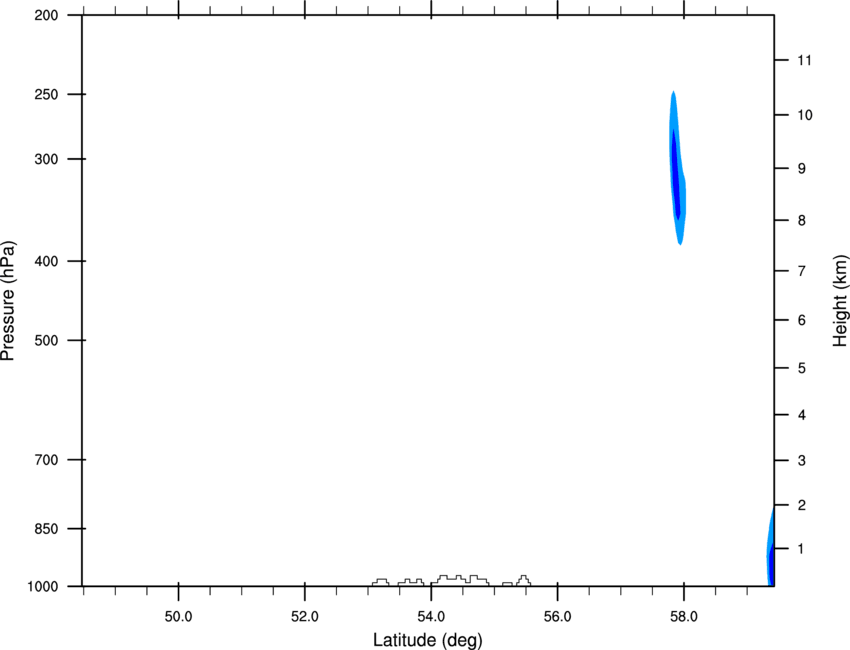Click the 10 km height label
This screenshot has width=850, height=650.
805,115
